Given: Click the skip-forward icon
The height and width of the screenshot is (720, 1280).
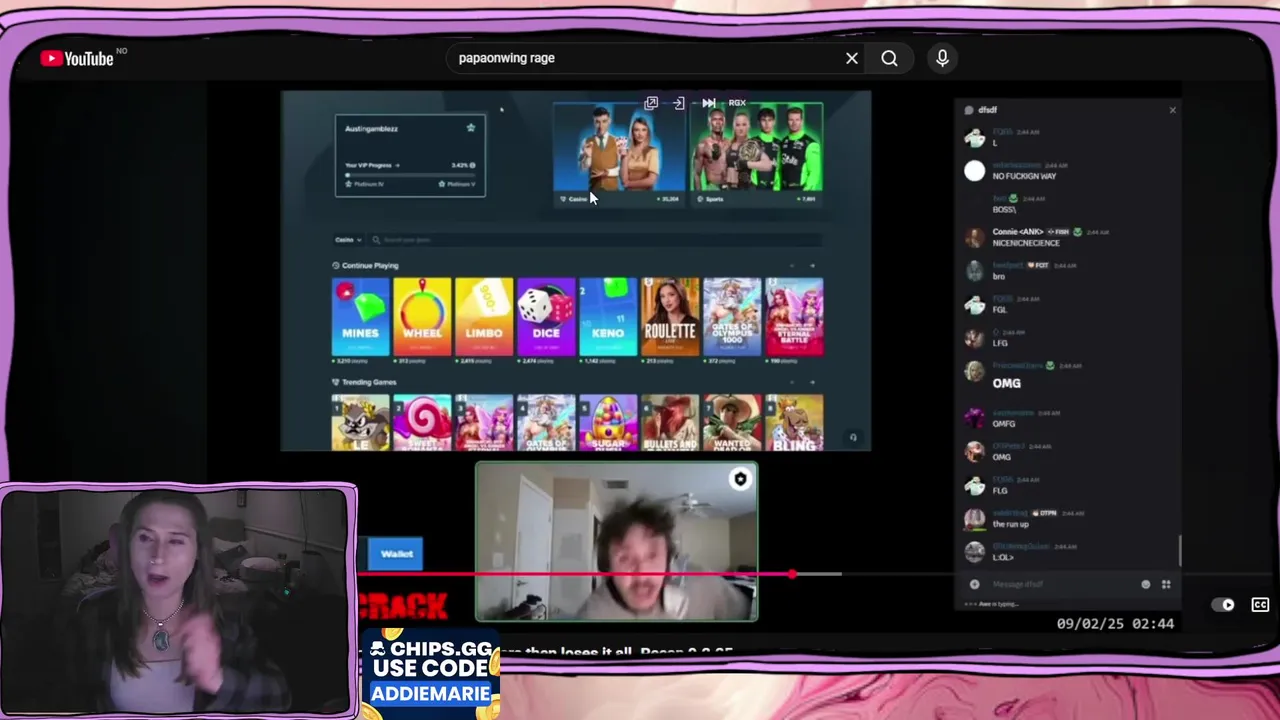Looking at the screenshot, I should point(709,103).
